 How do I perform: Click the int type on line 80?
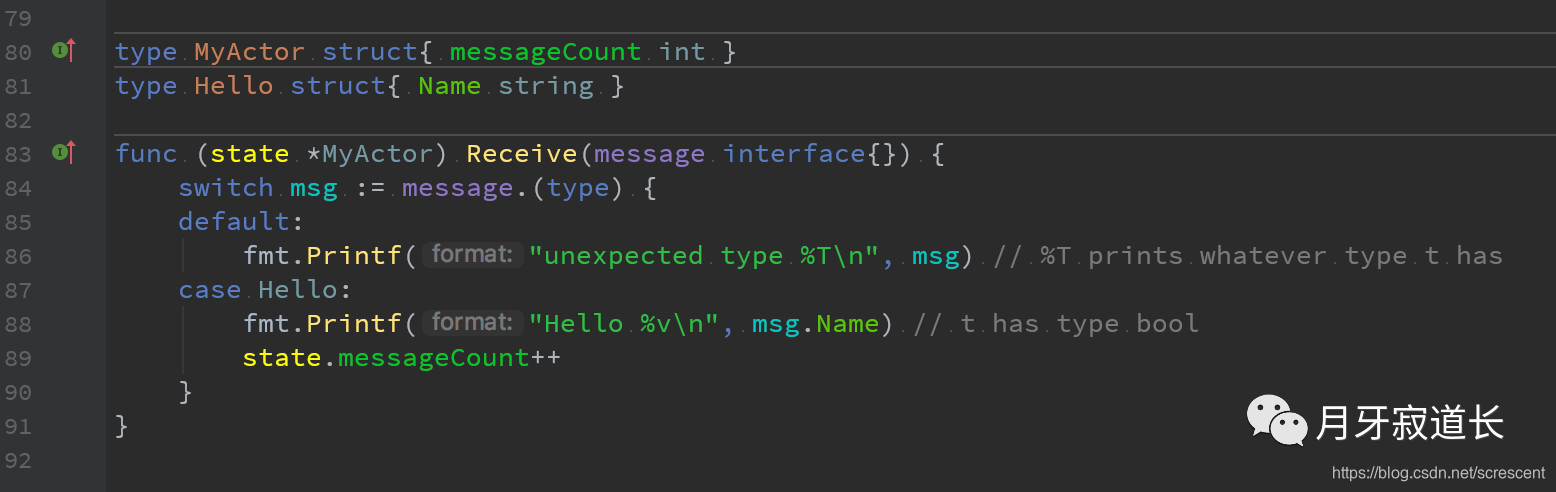click(682, 52)
